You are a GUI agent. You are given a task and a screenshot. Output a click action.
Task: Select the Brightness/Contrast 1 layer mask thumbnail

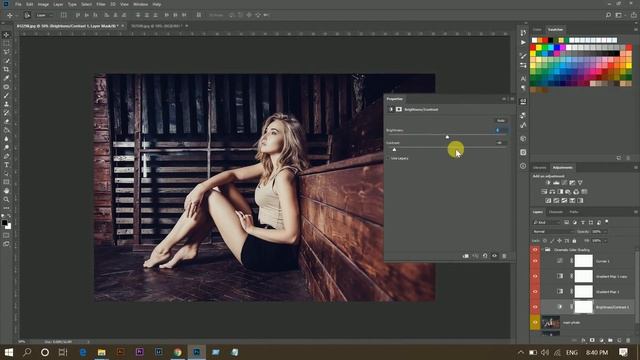click(583, 307)
